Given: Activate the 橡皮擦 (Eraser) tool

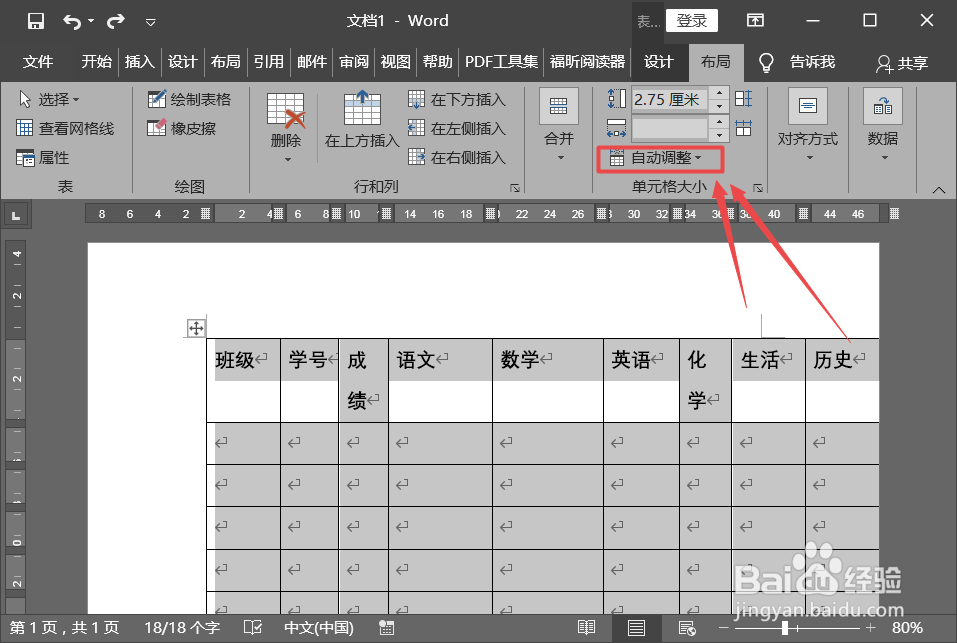Looking at the screenshot, I should 182,128.
